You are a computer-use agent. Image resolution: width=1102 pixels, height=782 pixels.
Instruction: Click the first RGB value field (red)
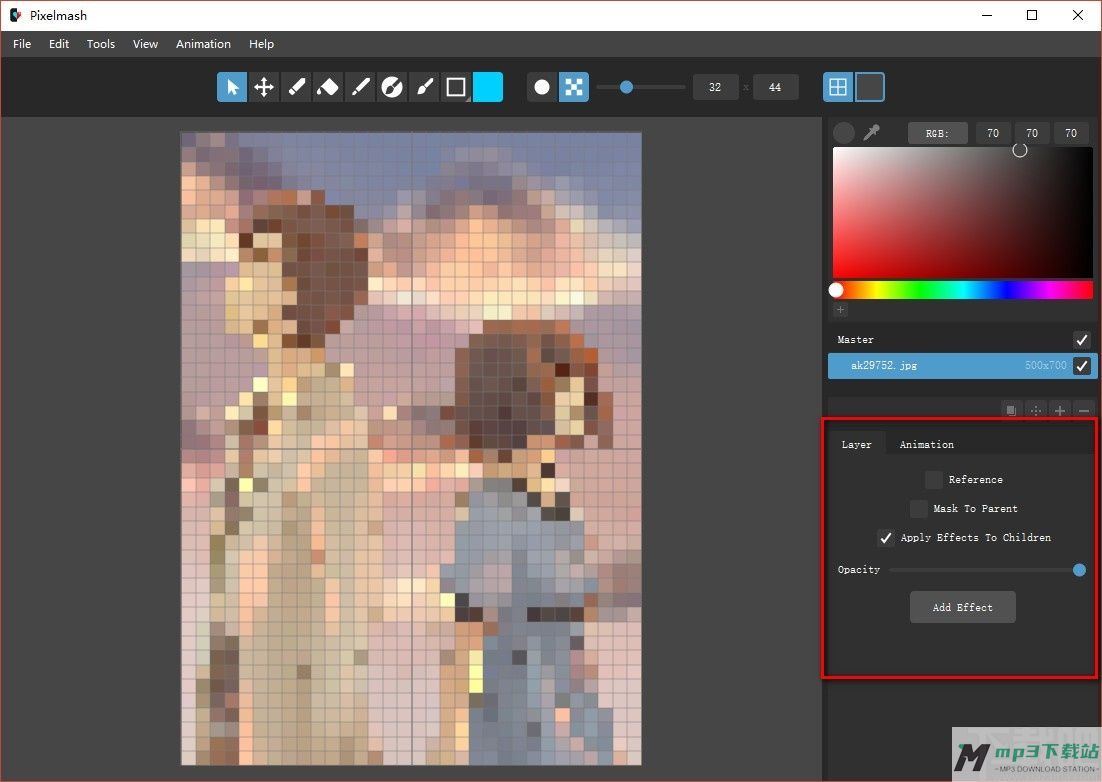(992, 133)
